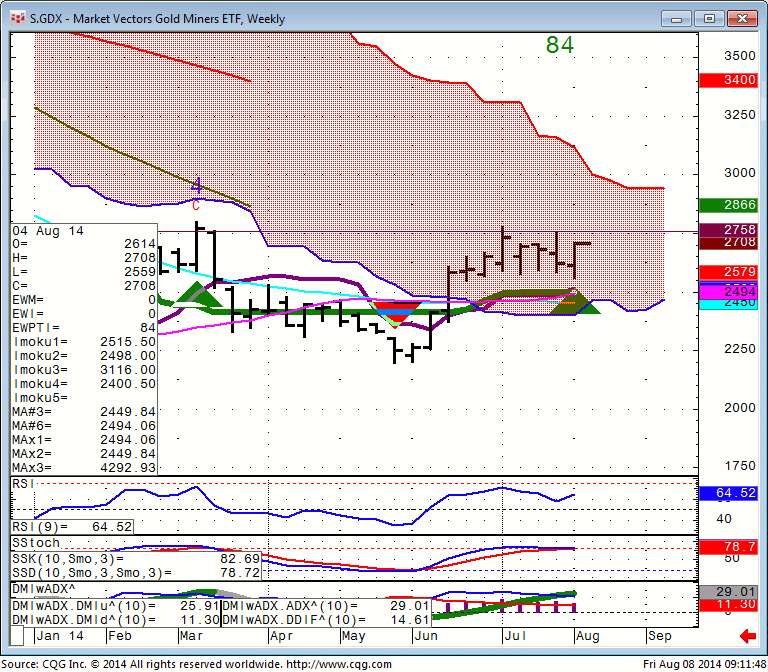Click the gray 29.01 ADX value label
Viewport: 768px width, 672px height.
728,592
